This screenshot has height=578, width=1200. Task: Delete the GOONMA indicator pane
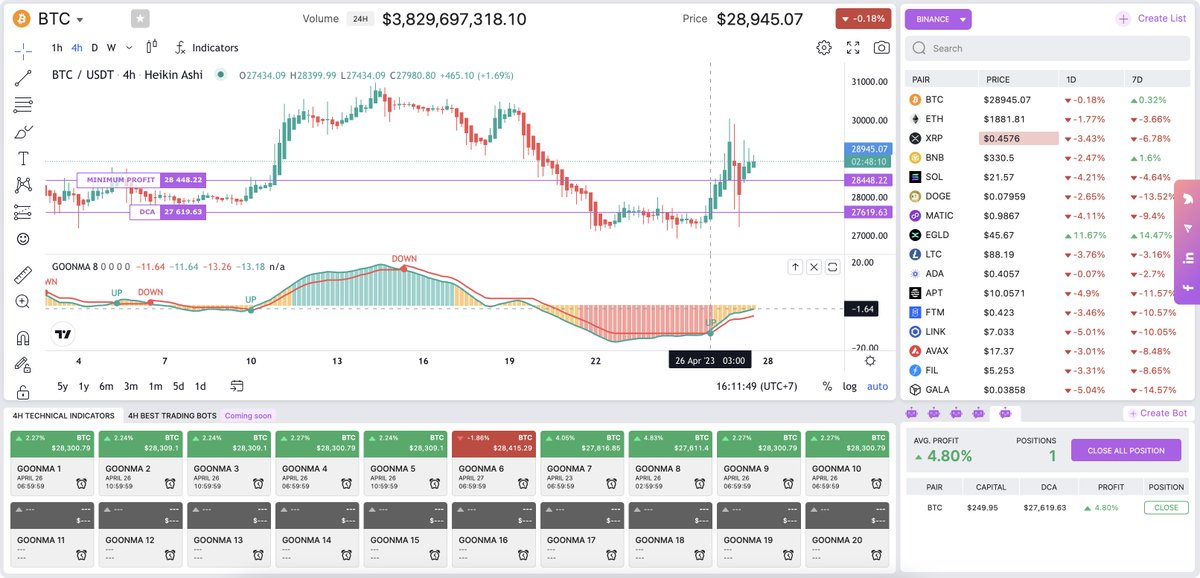click(814, 267)
